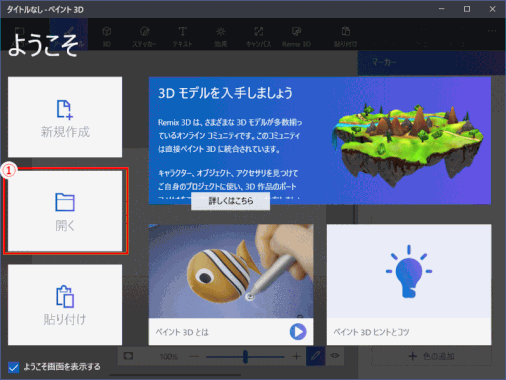This screenshot has width=506, height=380.
Task: Click the zoom out minus icon
Action: [x=194, y=357]
